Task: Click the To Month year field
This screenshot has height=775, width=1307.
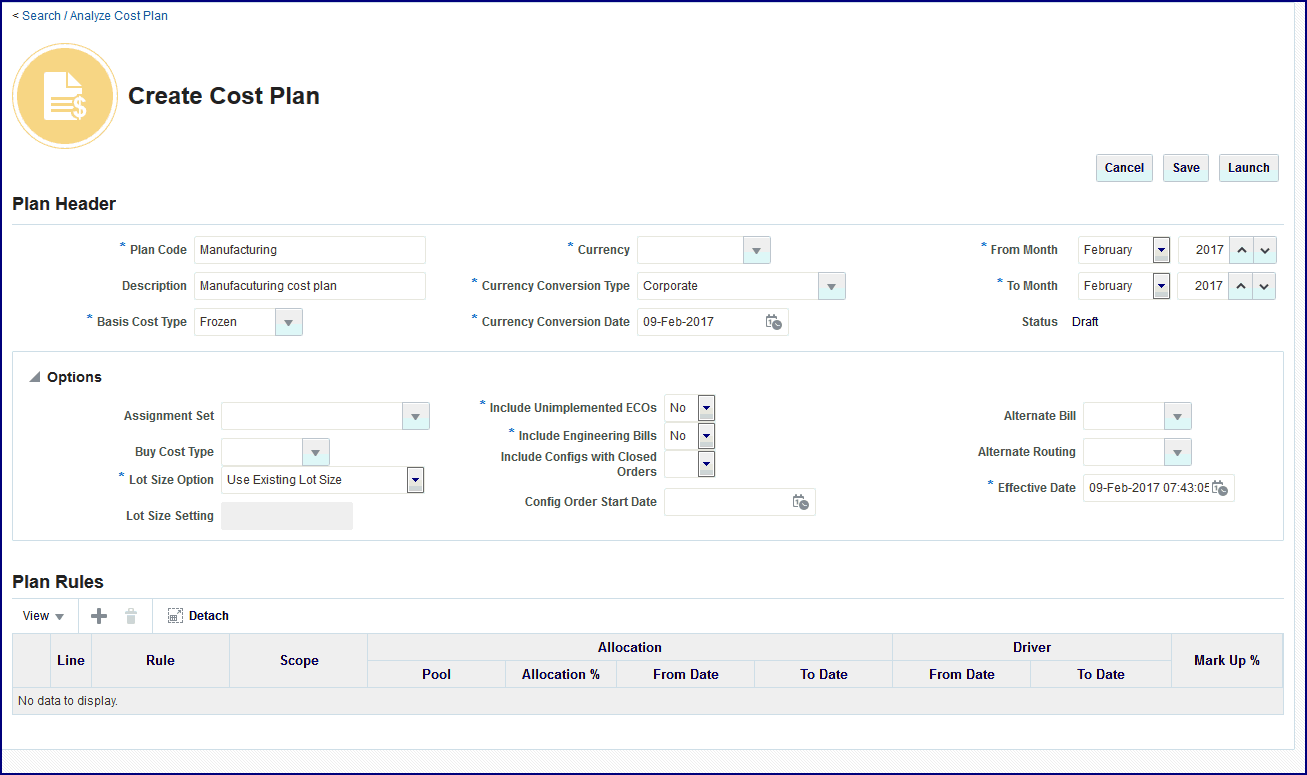Action: tap(1203, 286)
